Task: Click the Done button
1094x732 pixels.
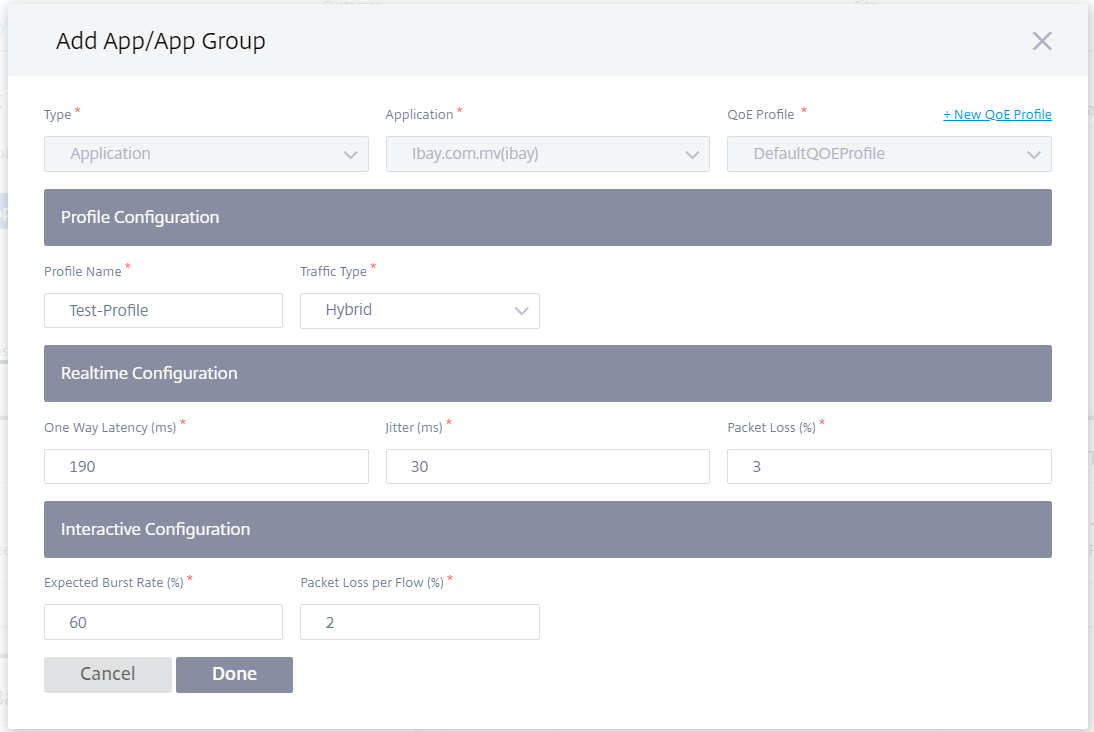Action: point(234,674)
